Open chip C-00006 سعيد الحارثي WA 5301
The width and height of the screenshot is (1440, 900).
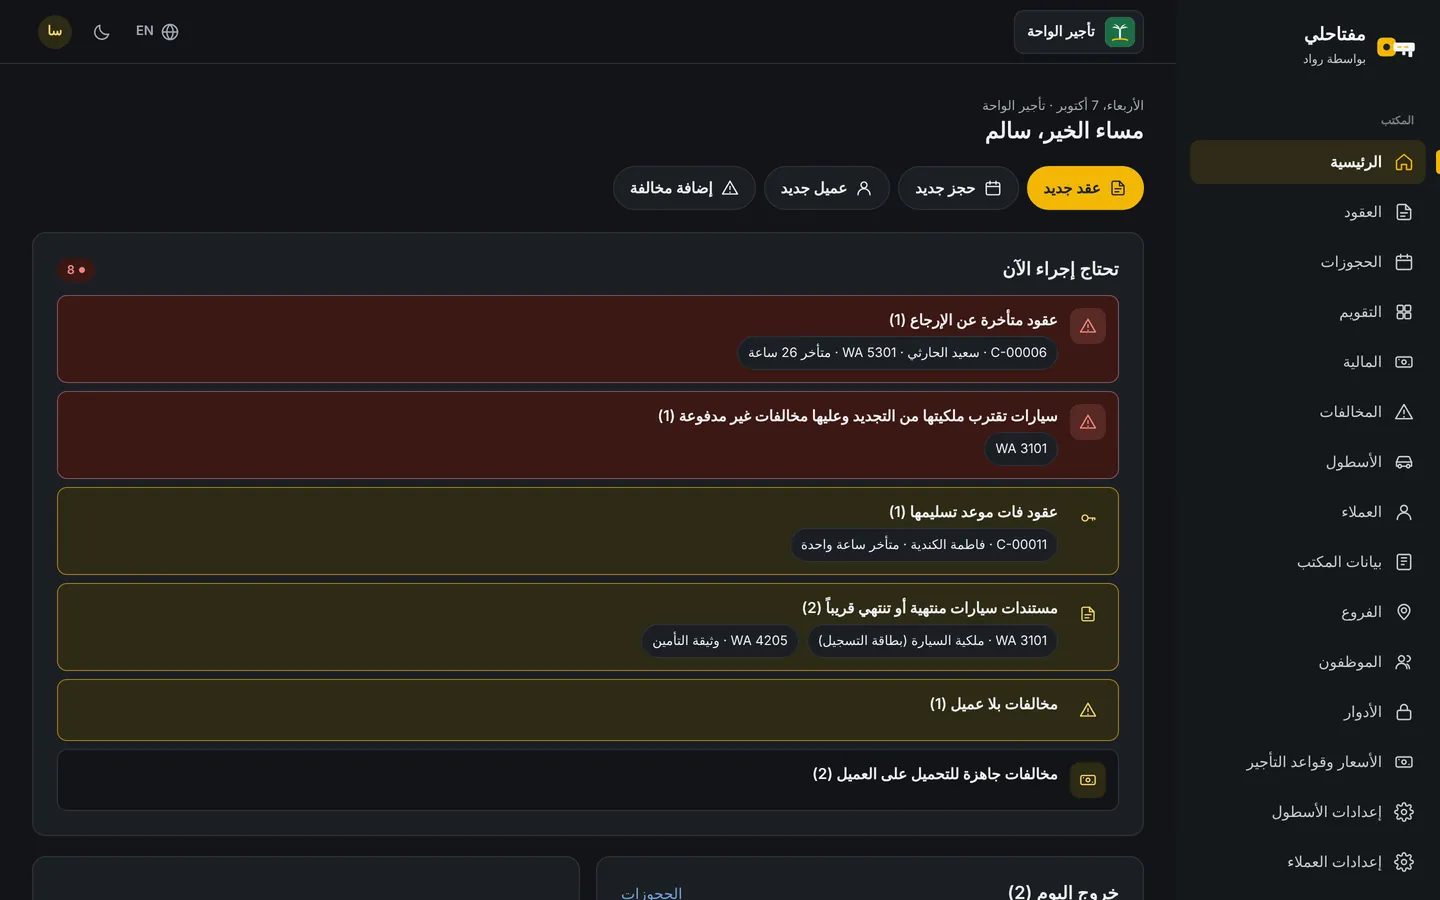pyautogui.click(x=897, y=353)
